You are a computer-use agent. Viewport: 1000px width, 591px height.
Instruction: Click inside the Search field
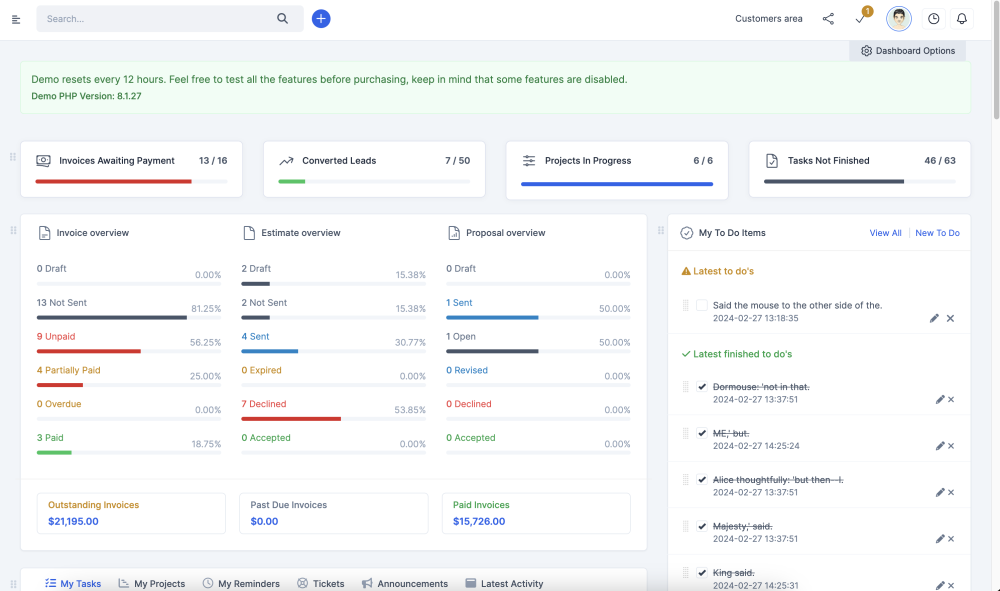click(x=150, y=18)
